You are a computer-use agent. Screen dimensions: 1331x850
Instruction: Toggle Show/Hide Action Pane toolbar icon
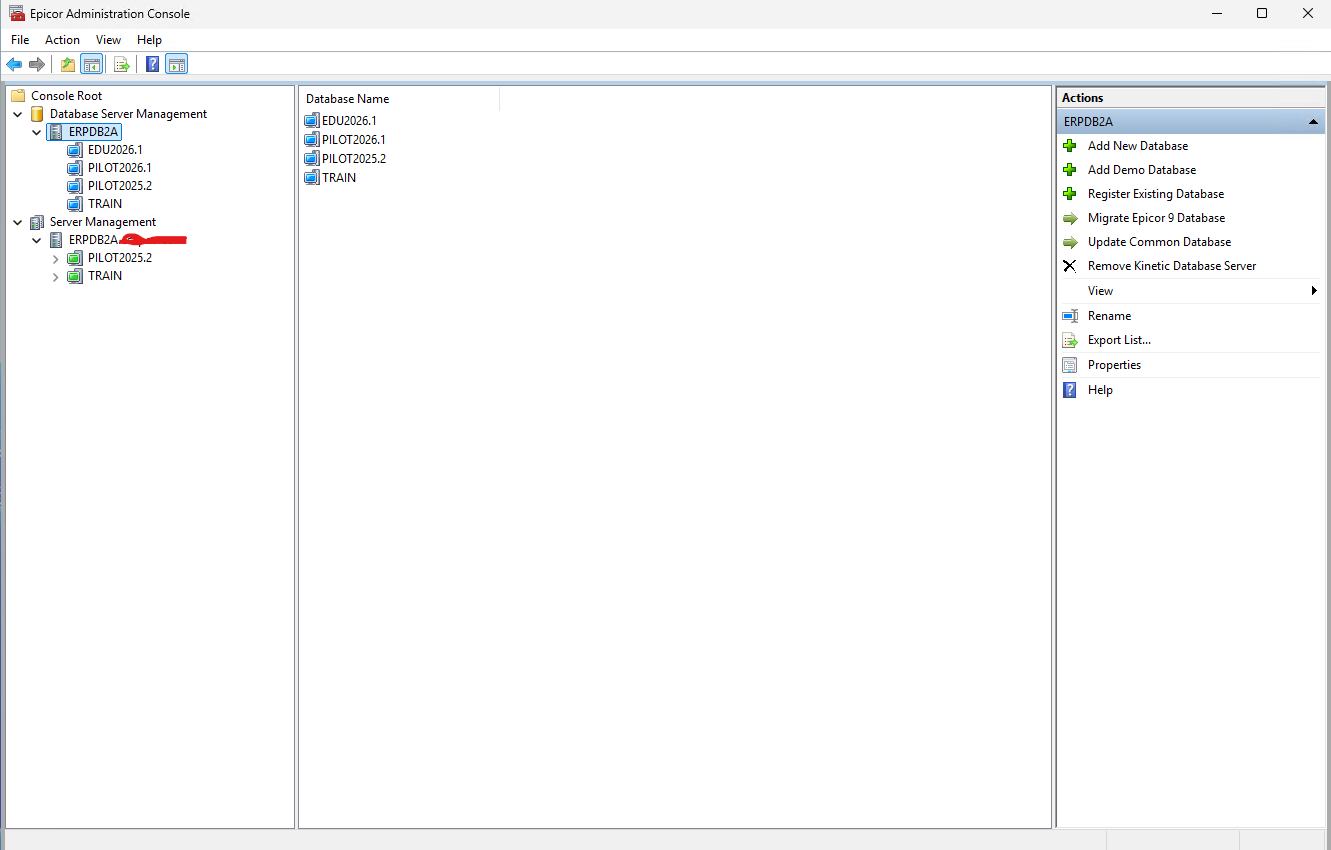pos(176,65)
